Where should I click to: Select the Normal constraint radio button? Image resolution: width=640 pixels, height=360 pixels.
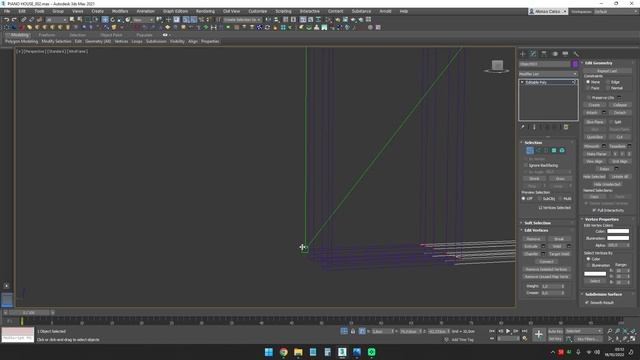[x=608, y=88]
